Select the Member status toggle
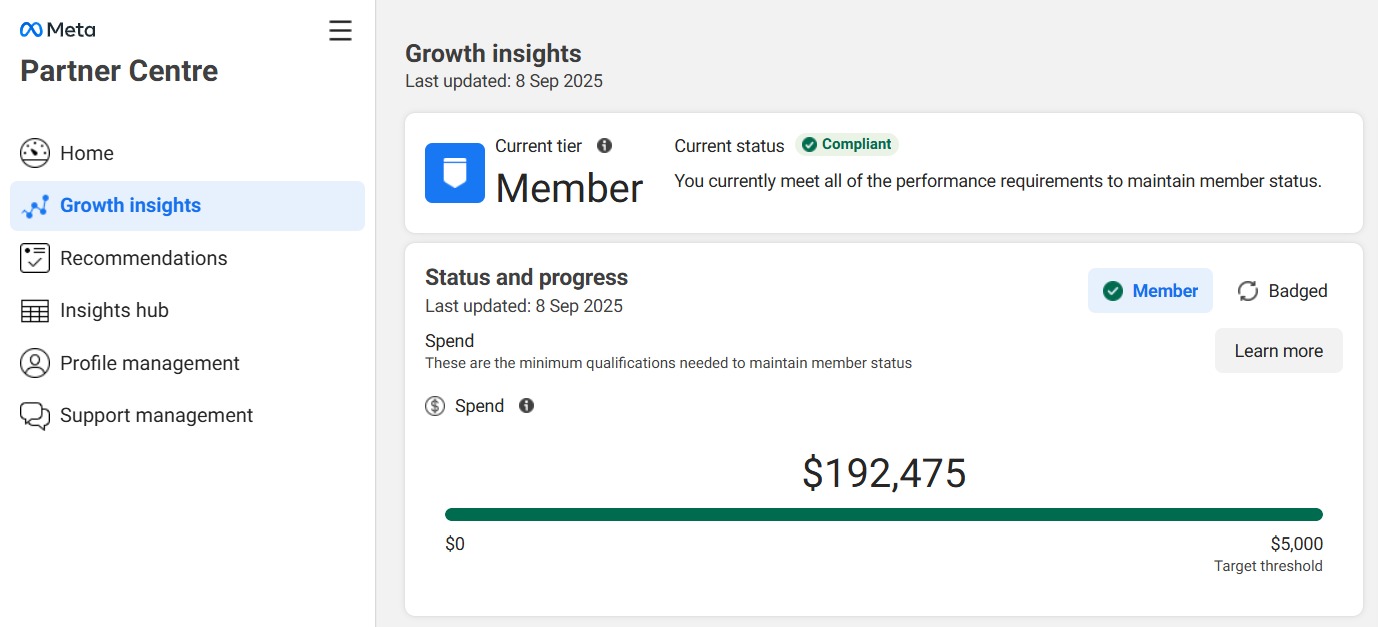The width and height of the screenshot is (1378, 627). click(x=1150, y=291)
